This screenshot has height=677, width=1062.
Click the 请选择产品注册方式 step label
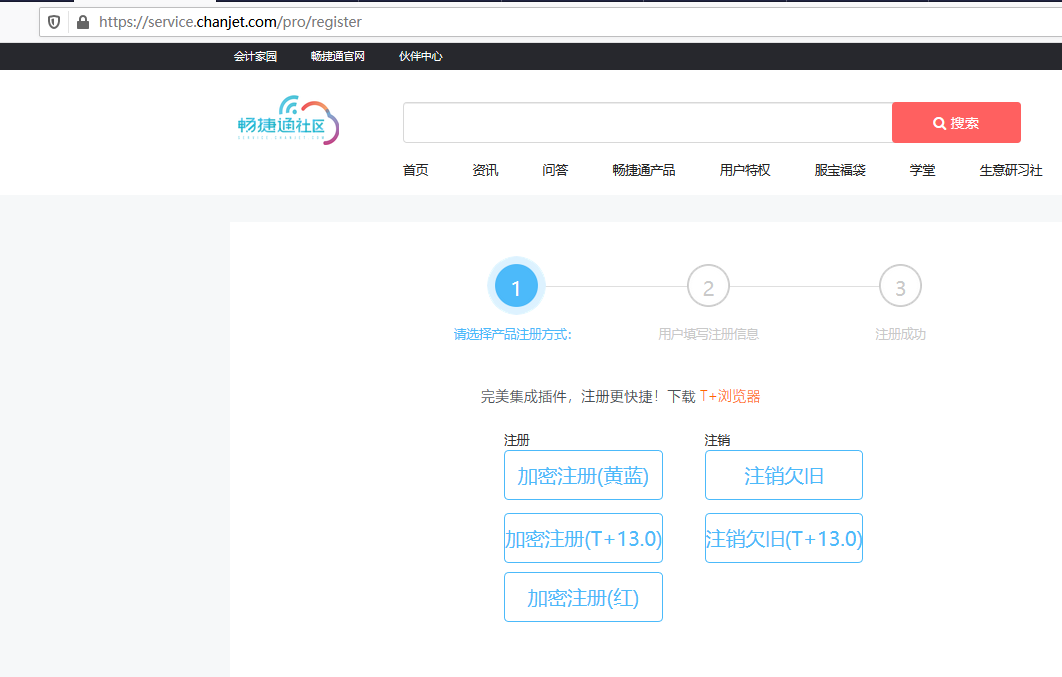(513, 334)
